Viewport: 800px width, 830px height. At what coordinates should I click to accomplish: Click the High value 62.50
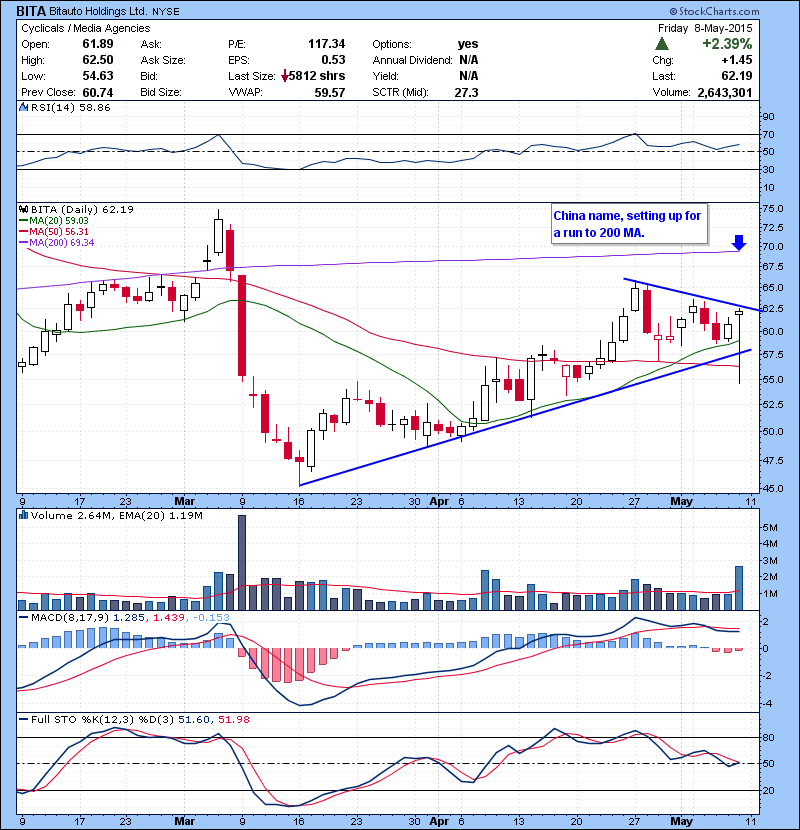tap(97, 60)
